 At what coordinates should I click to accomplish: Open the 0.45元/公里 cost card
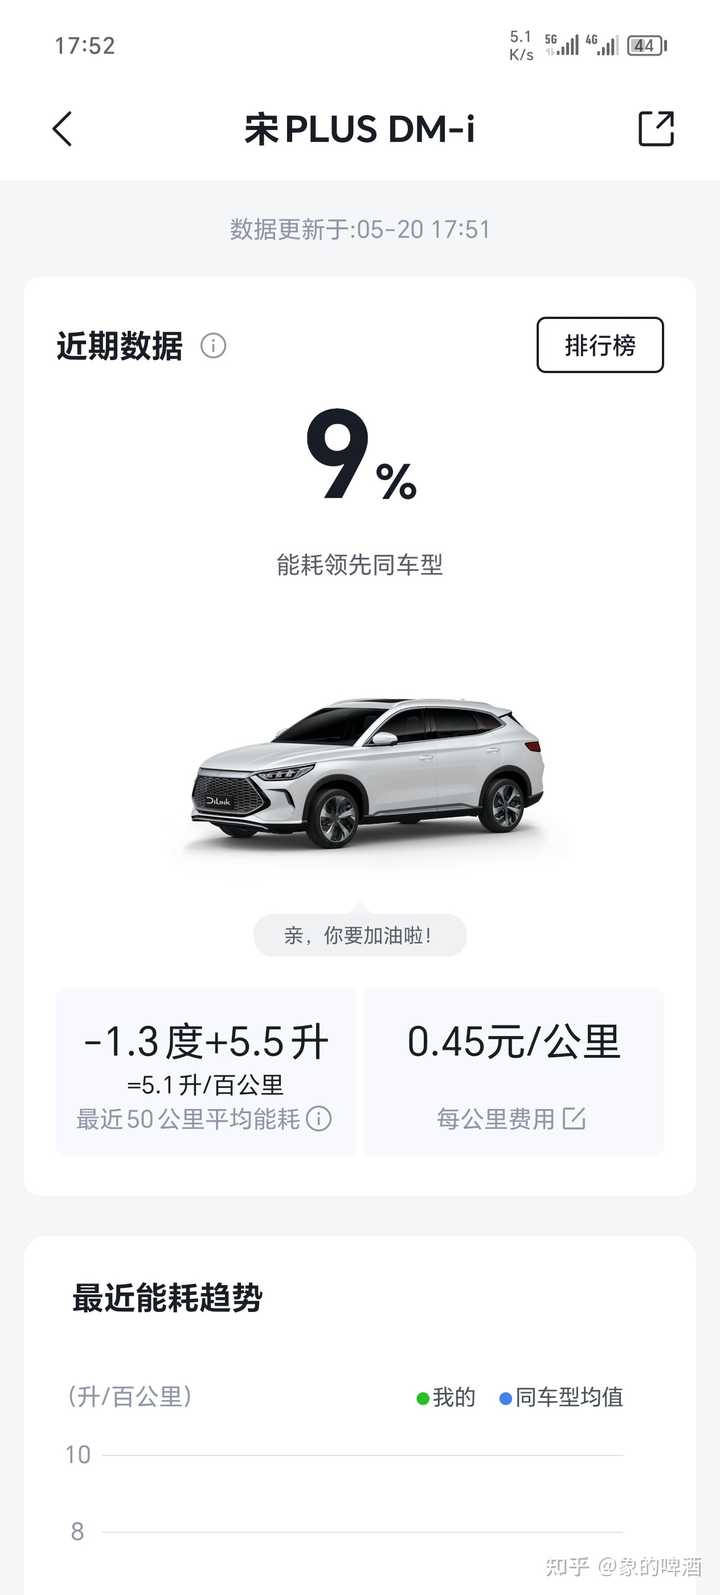pos(514,1072)
